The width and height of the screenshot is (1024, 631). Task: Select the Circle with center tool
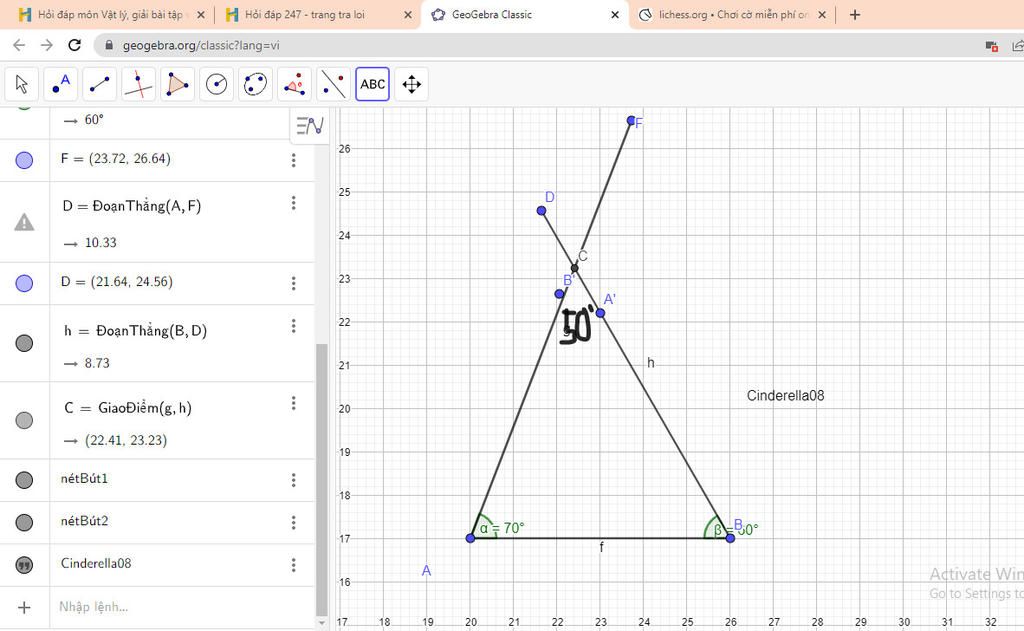click(216, 84)
